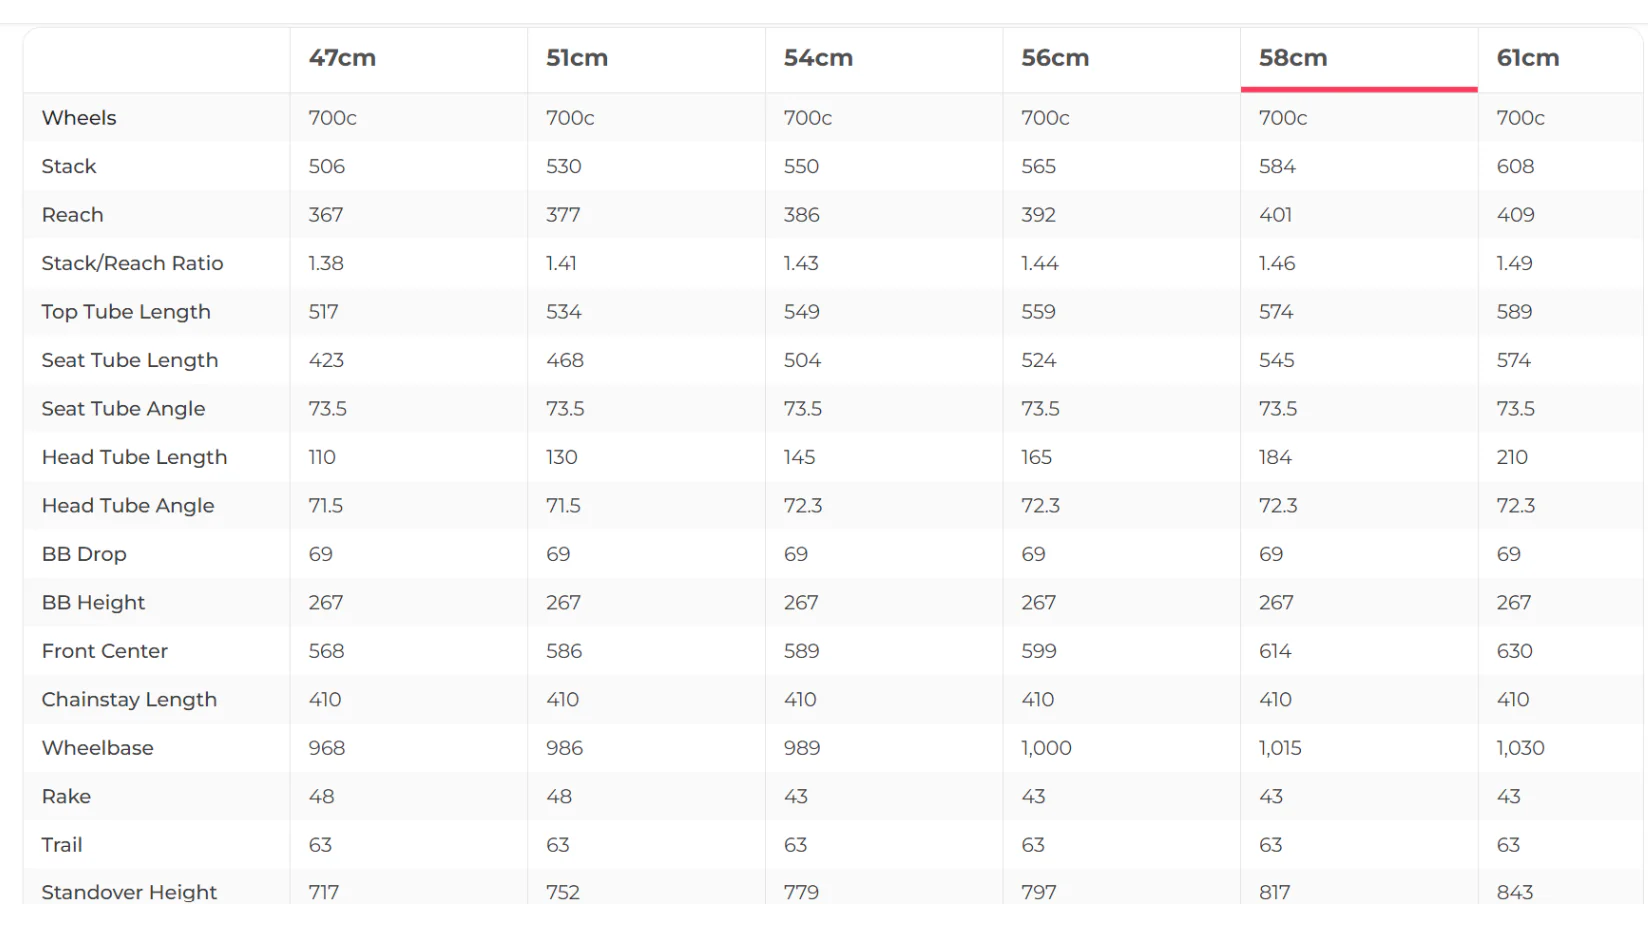Click the BB Drop row label
Screen dimensions: 1648x927
tap(84, 554)
